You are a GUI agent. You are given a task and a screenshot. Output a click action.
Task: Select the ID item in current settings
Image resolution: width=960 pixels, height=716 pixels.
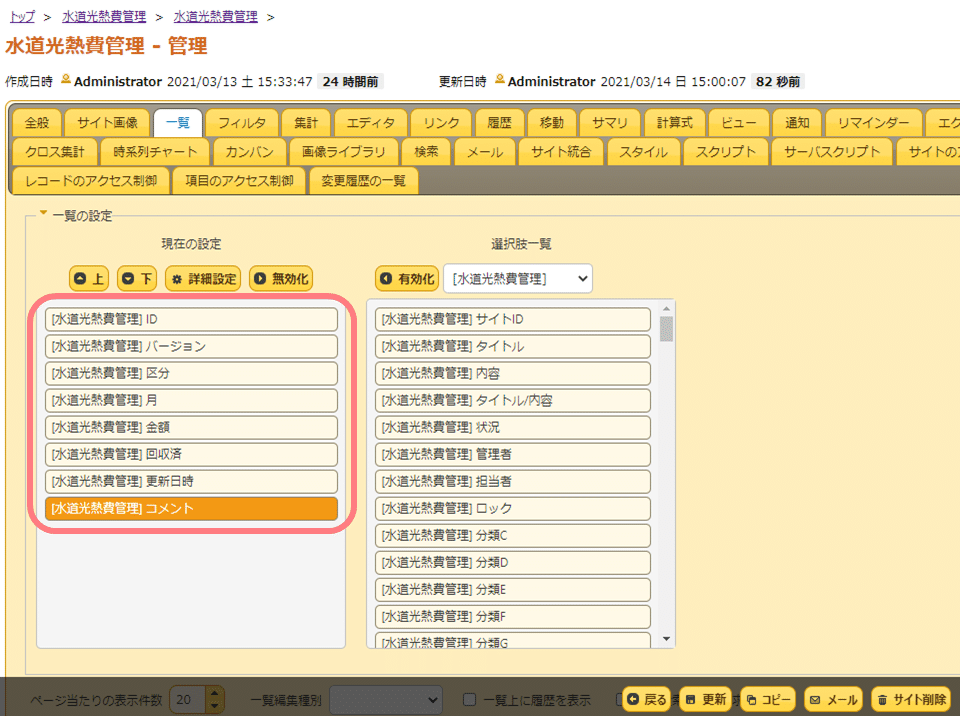191,319
